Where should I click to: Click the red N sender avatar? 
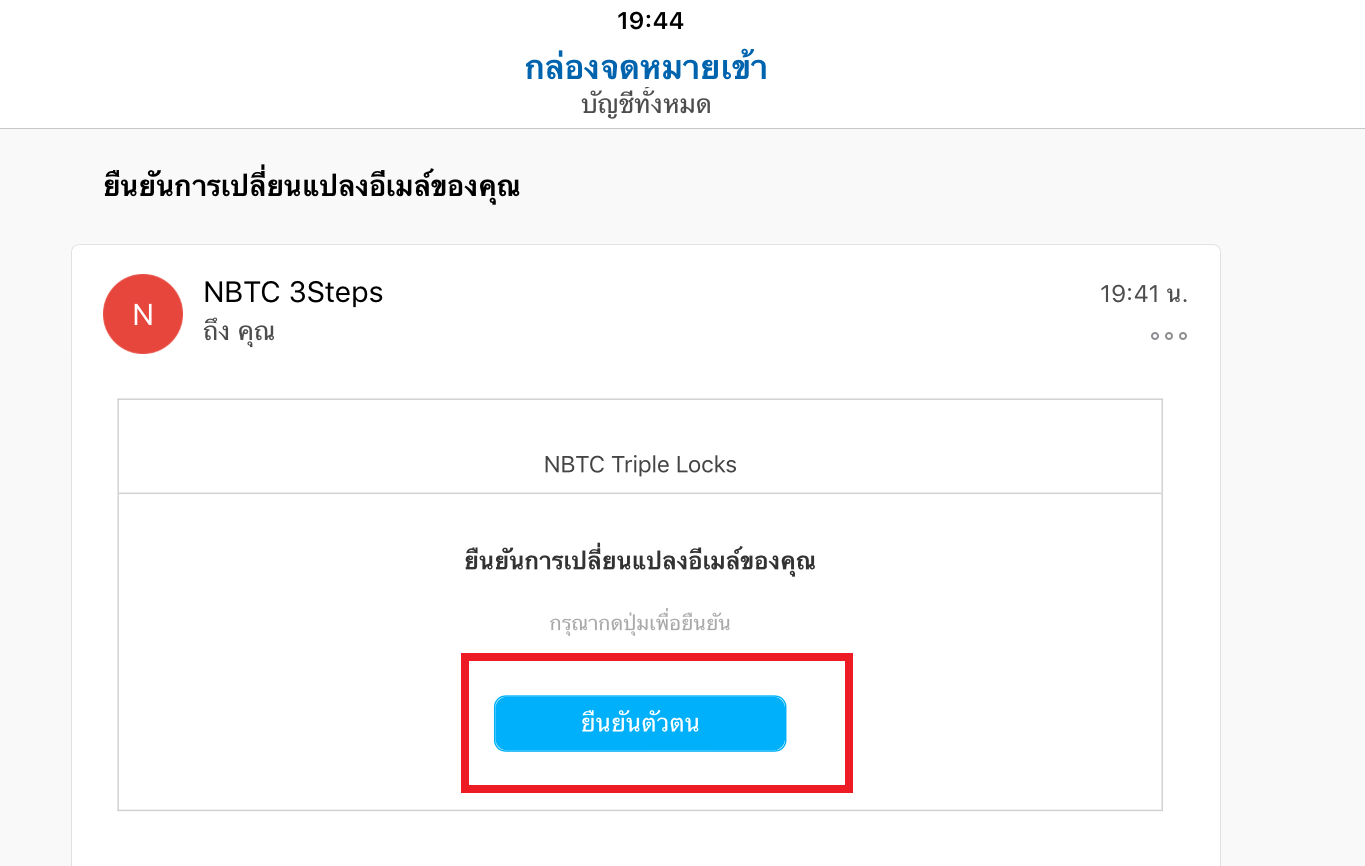[143, 314]
